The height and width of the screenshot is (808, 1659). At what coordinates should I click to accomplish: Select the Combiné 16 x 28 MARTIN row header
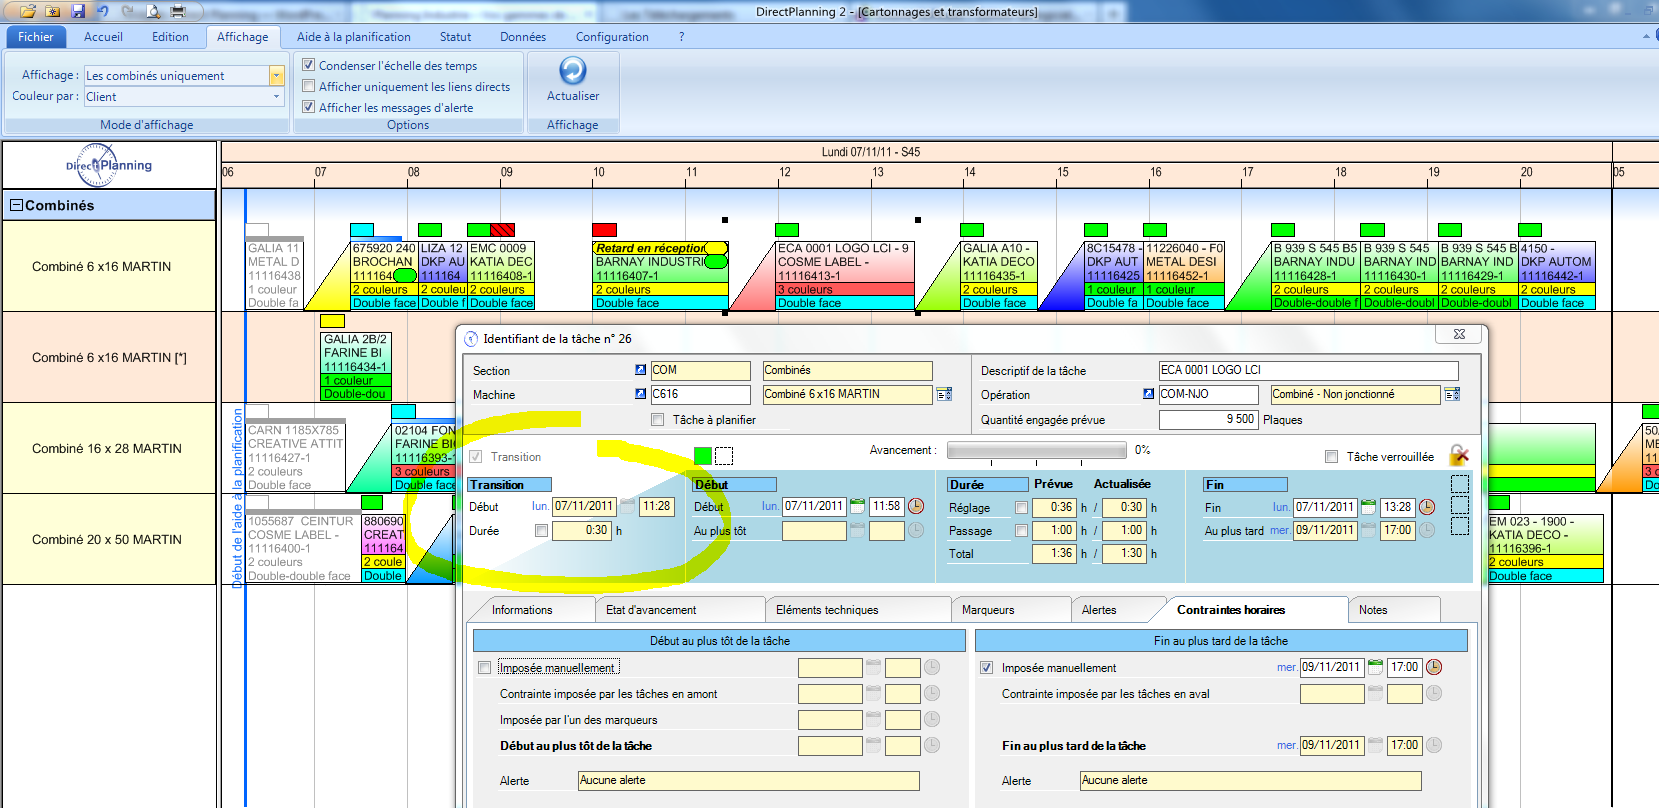(107, 448)
